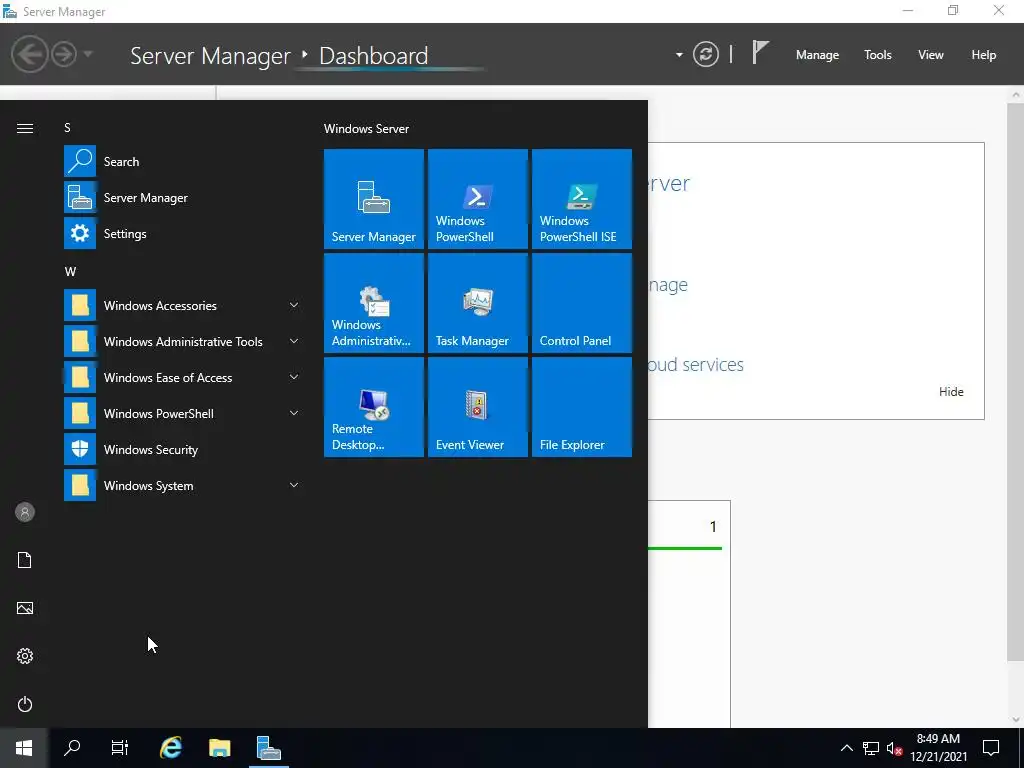This screenshot has height=768, width=1024.
Task: Open Server Manager from the app list
Action: coord(183,197)
